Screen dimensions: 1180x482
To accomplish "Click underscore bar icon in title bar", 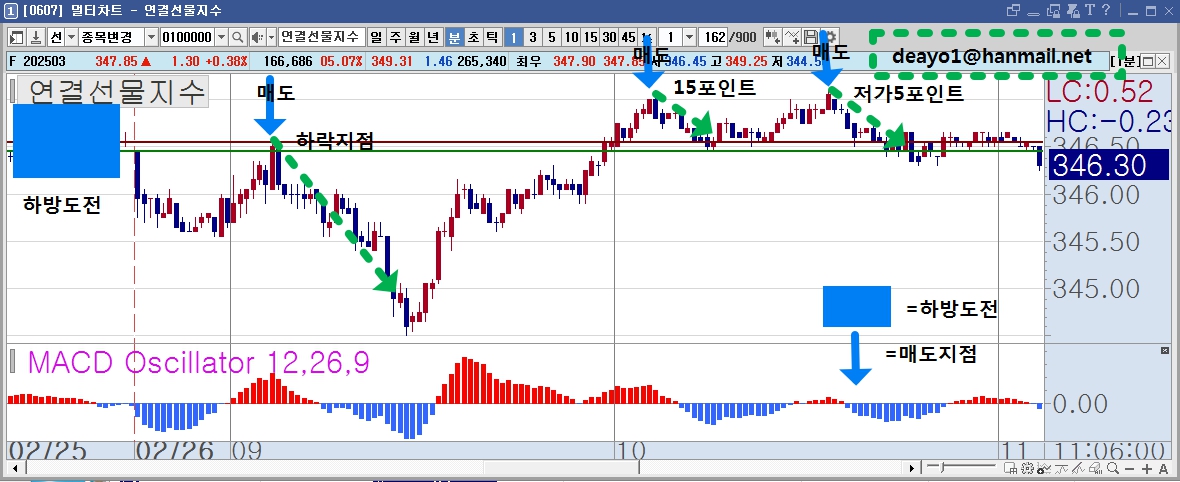I will coord(1033,14).
